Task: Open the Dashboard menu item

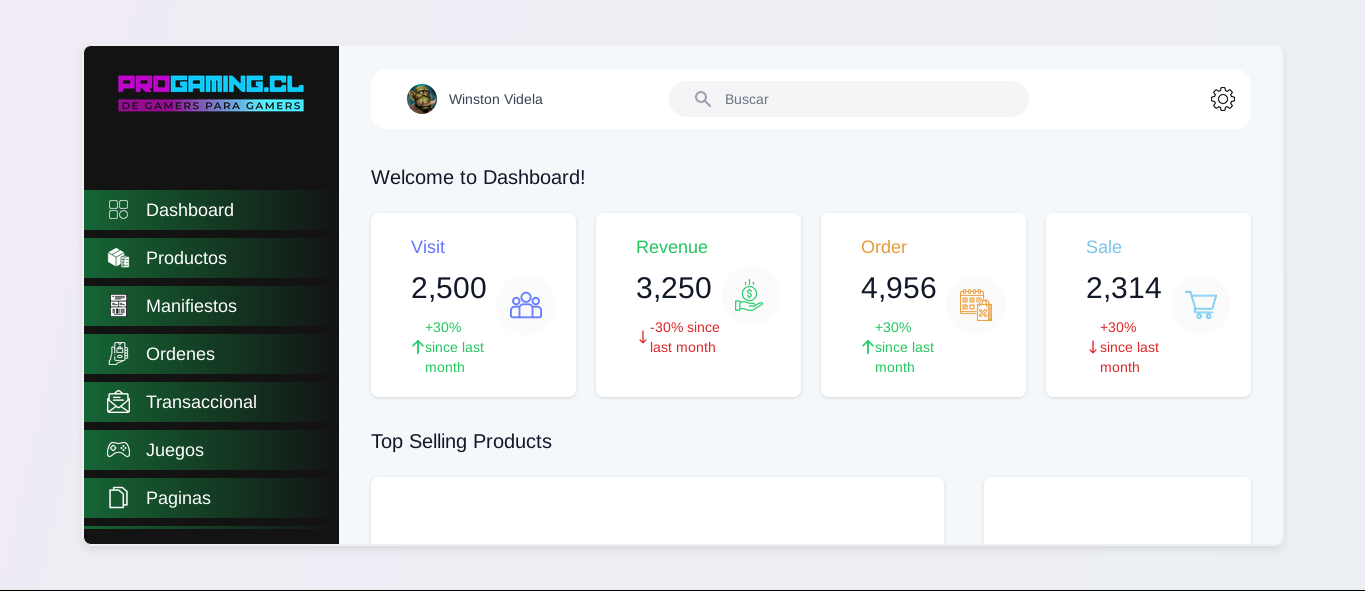Action: pos(190,210)
